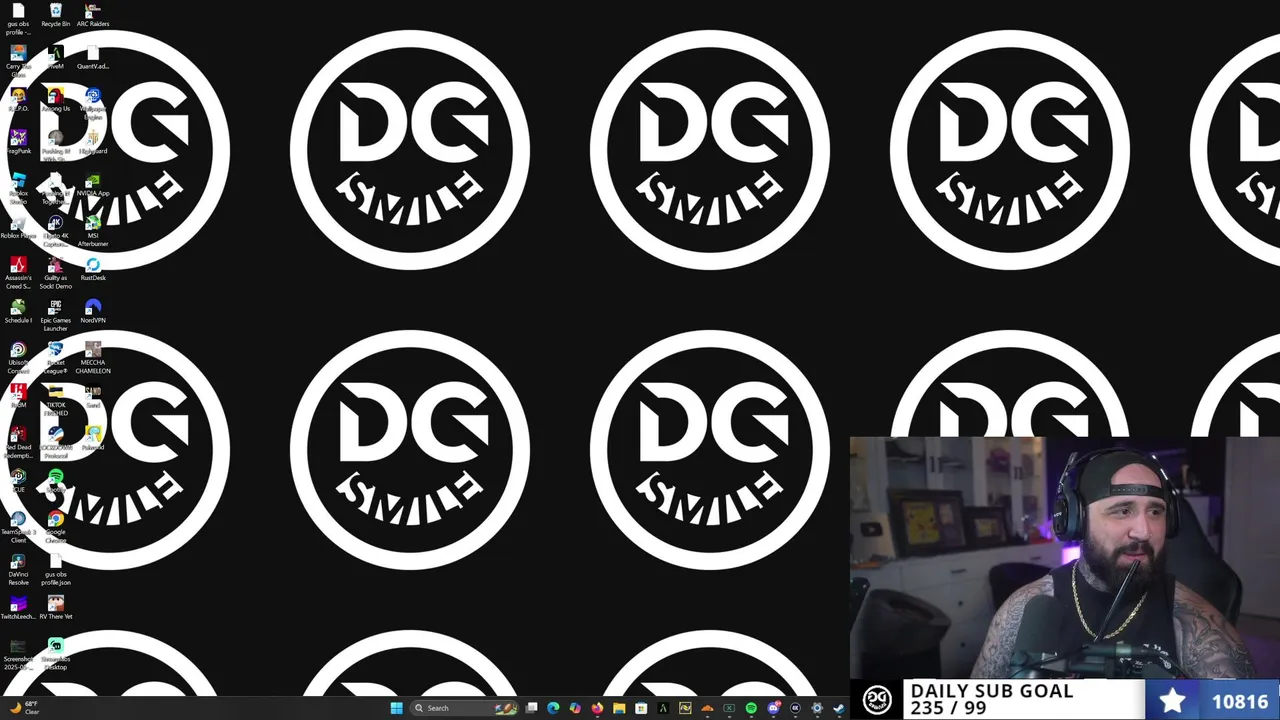Open Elgato 4K Capture desktop icon
The width and height of the screenshot is (1280, 720).
pyautogui.click(x=56, y=231)
